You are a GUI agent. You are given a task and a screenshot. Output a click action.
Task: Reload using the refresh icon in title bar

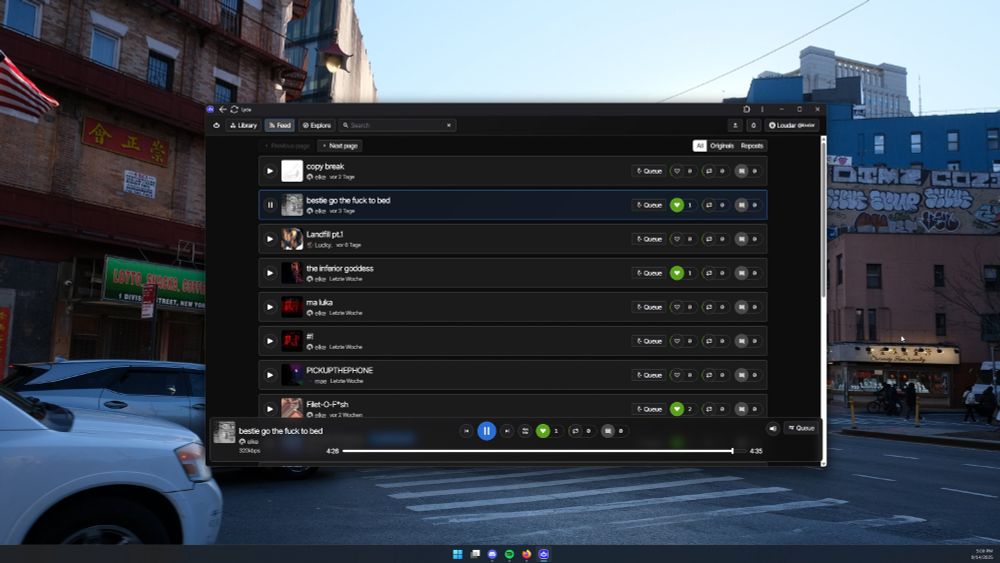(x=234, y=110)
